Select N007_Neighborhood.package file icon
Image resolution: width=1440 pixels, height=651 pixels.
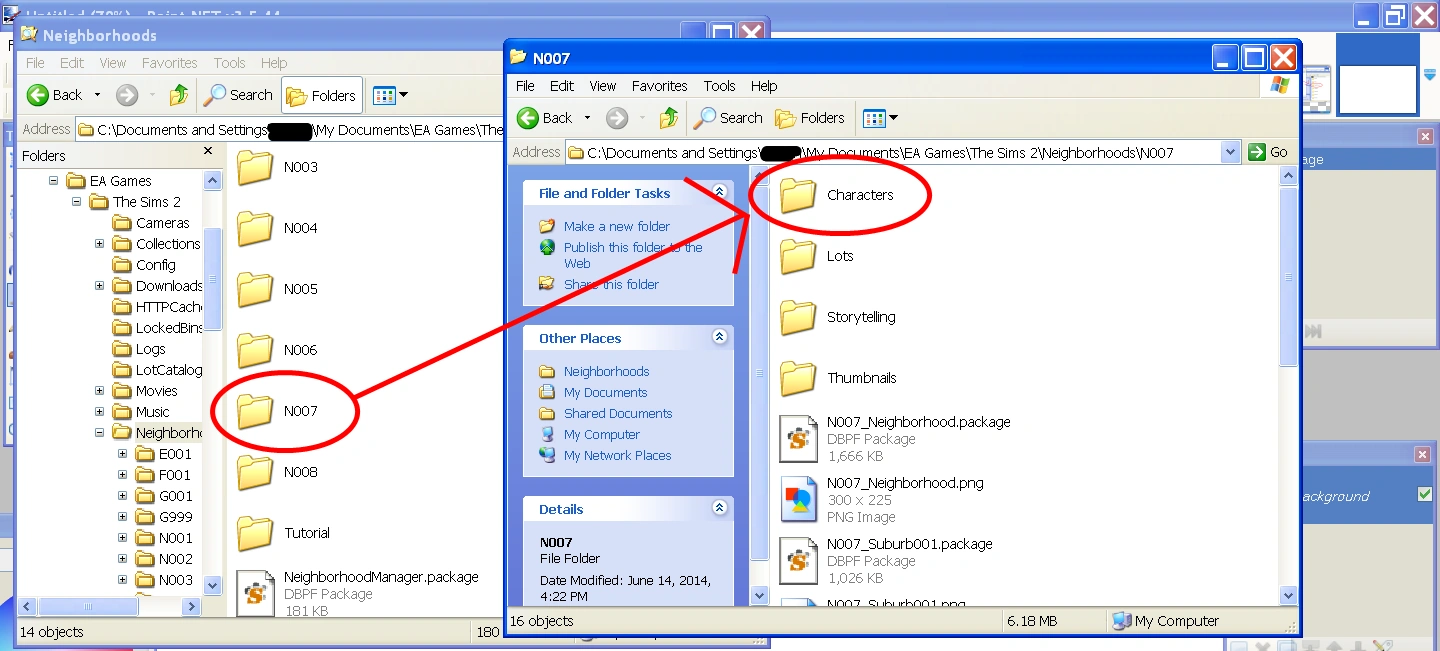(x=798, y=439)
